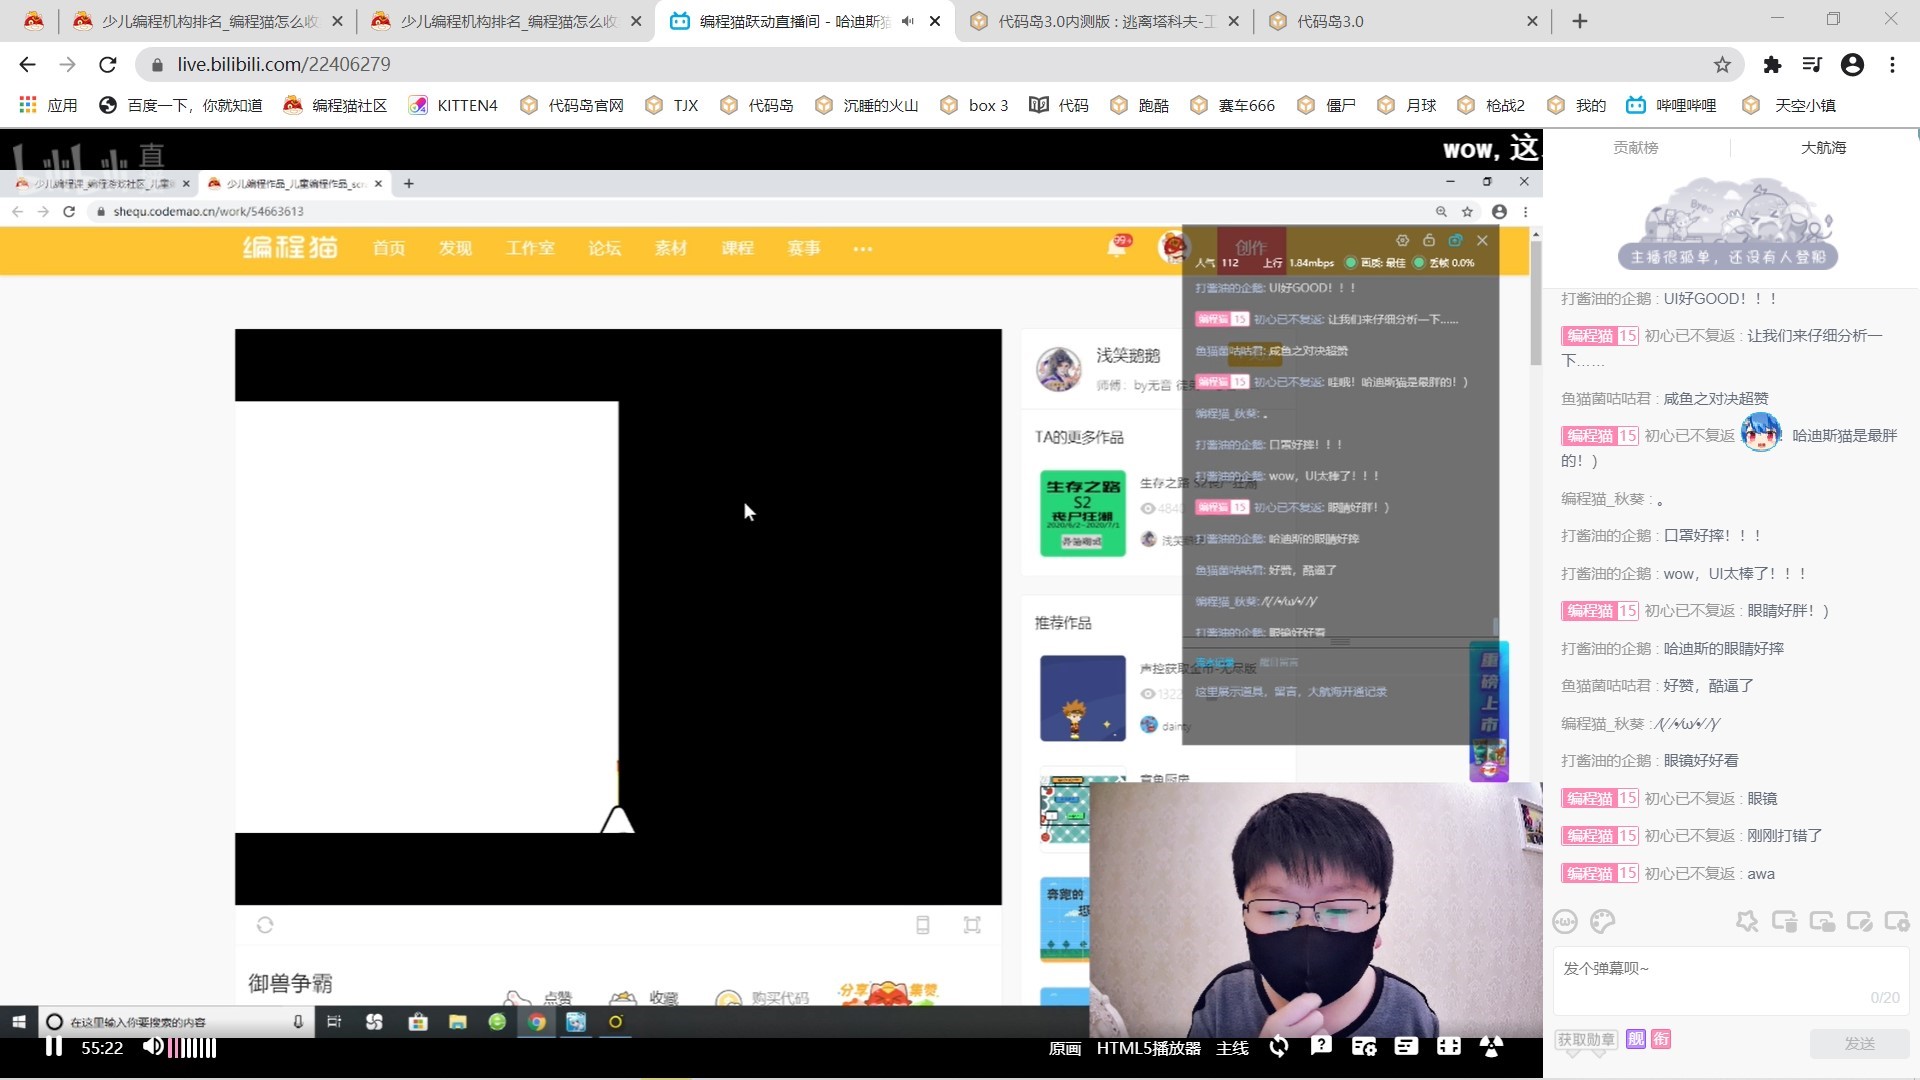Open the player feedback question icon
Viewport: 1920px width, 1080px height.
point(1321,1046)
